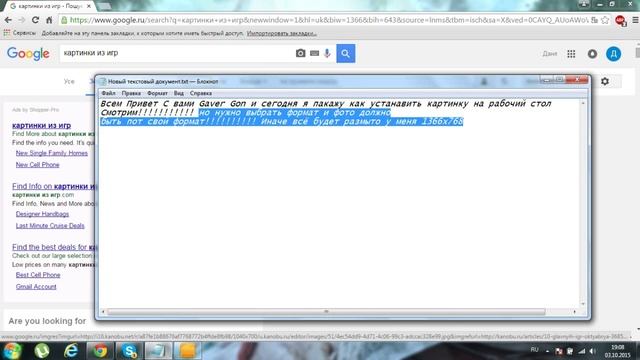Image resolution: width=640 pixels, height=360 pixels.
Task: Open Skype from the taskbar
Action: point(129,351)
